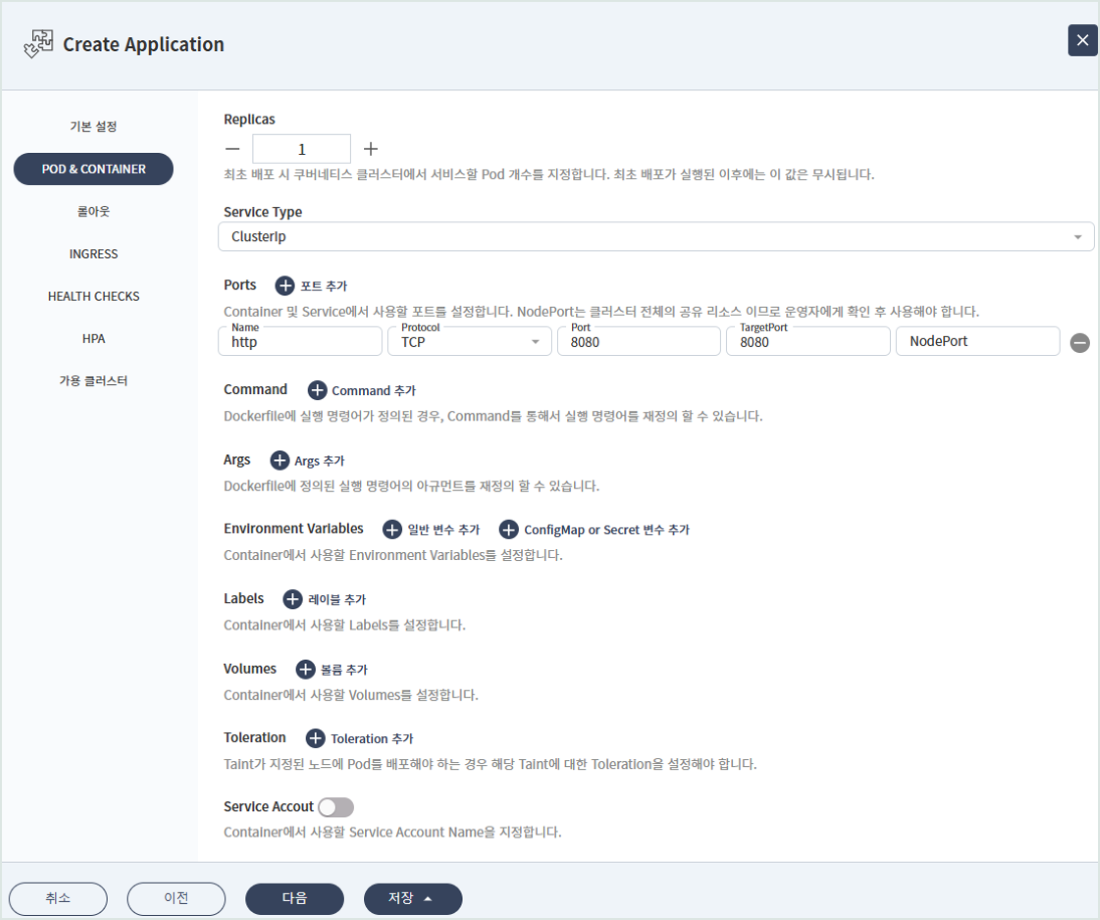Click the 취소 cancel button
1100x920 pixels.
(x=58, y=898)
